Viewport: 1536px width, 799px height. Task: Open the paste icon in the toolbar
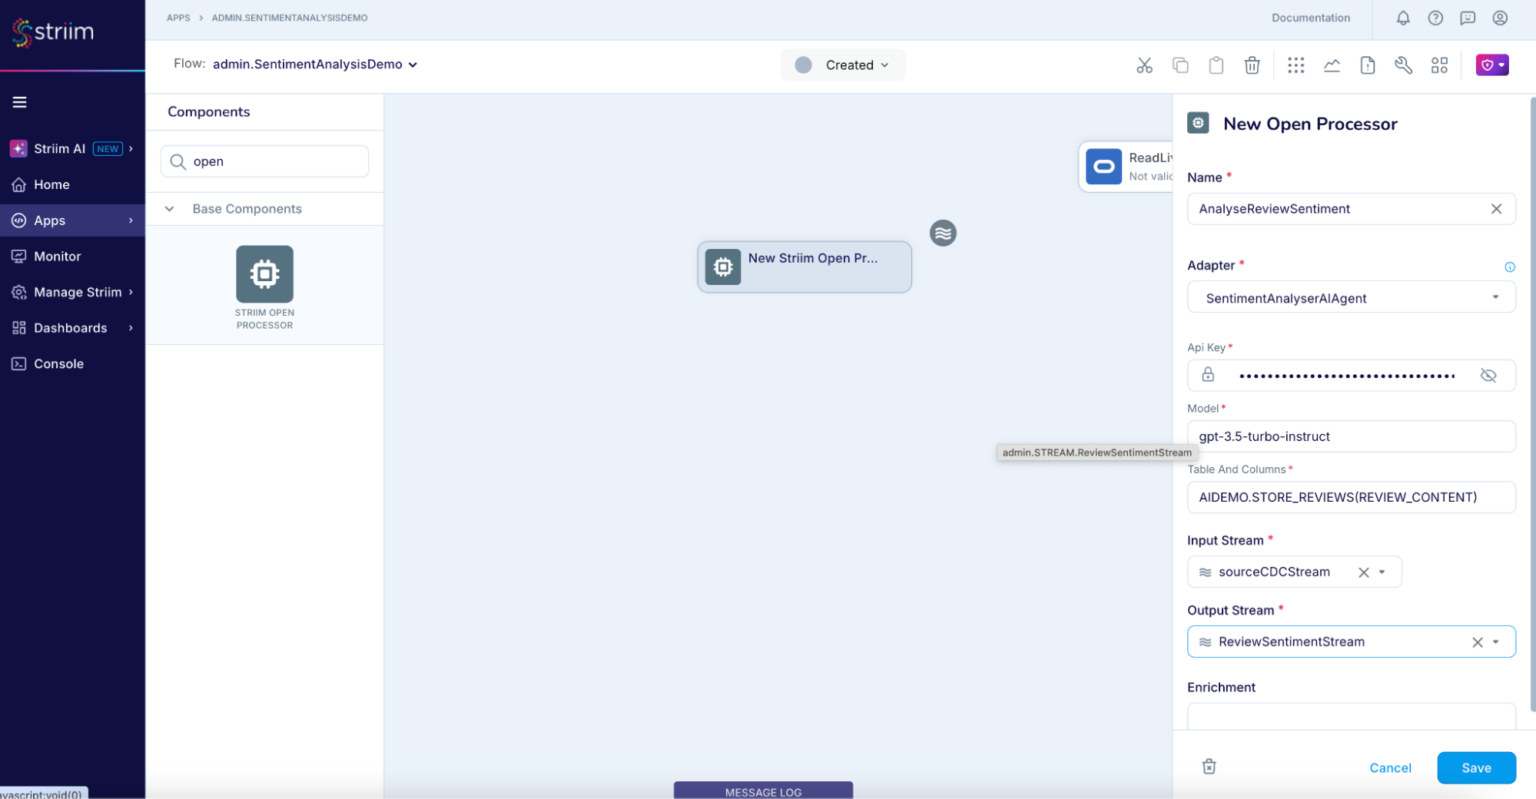click(1216, 64)
